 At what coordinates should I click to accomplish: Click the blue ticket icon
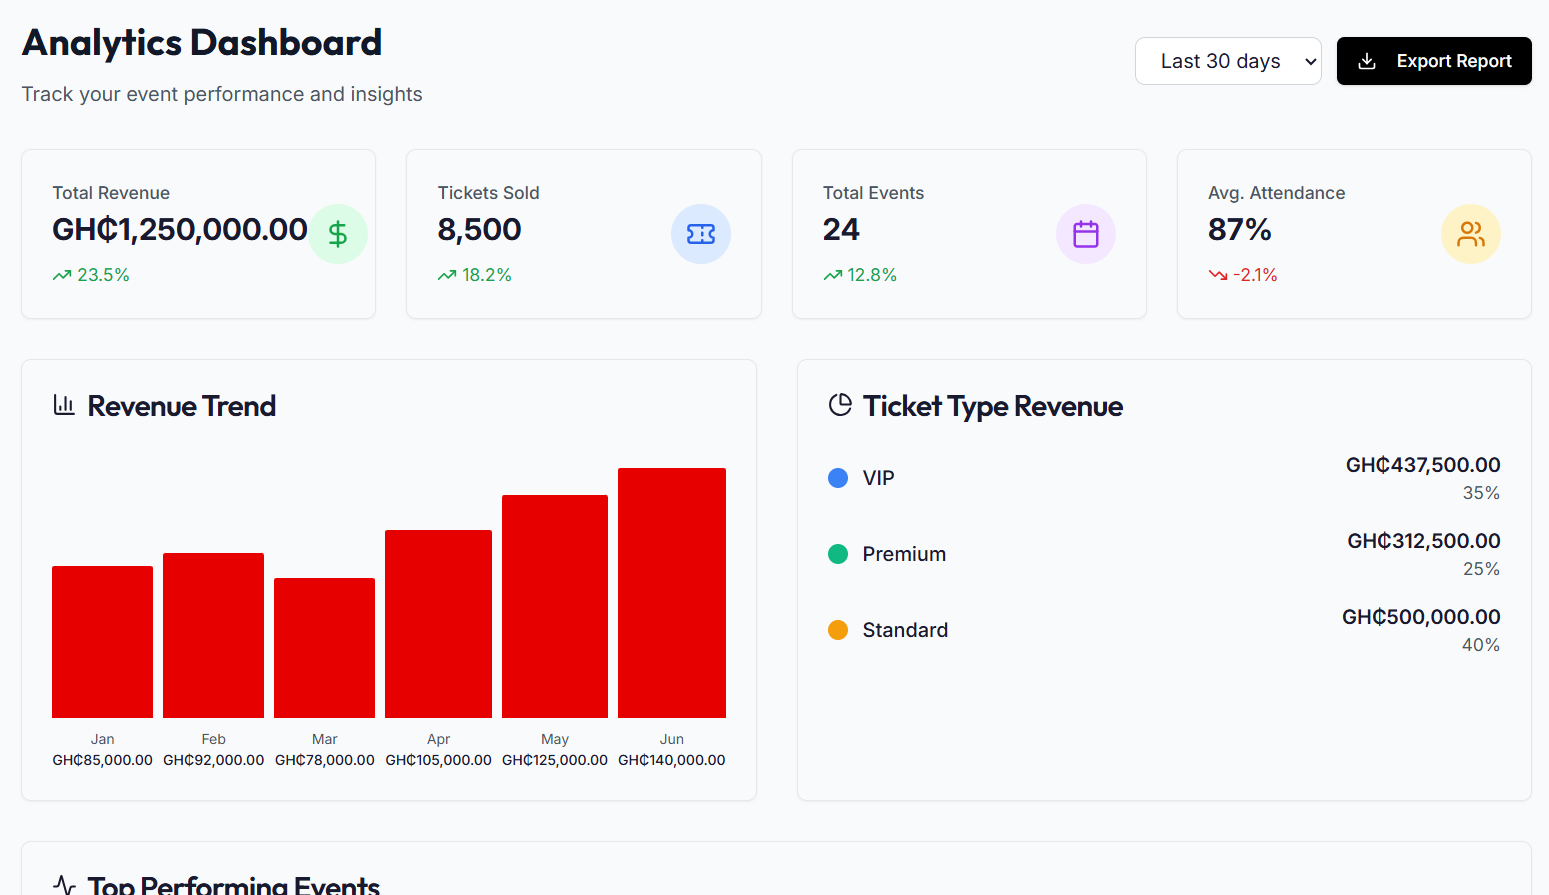coord(701,234)
